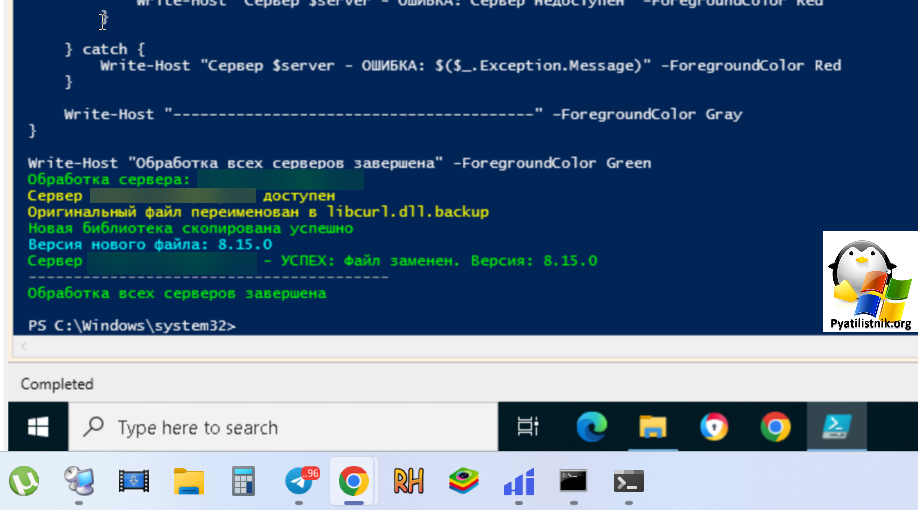Open File Explorer on the dark taskbar

[653, 428]
